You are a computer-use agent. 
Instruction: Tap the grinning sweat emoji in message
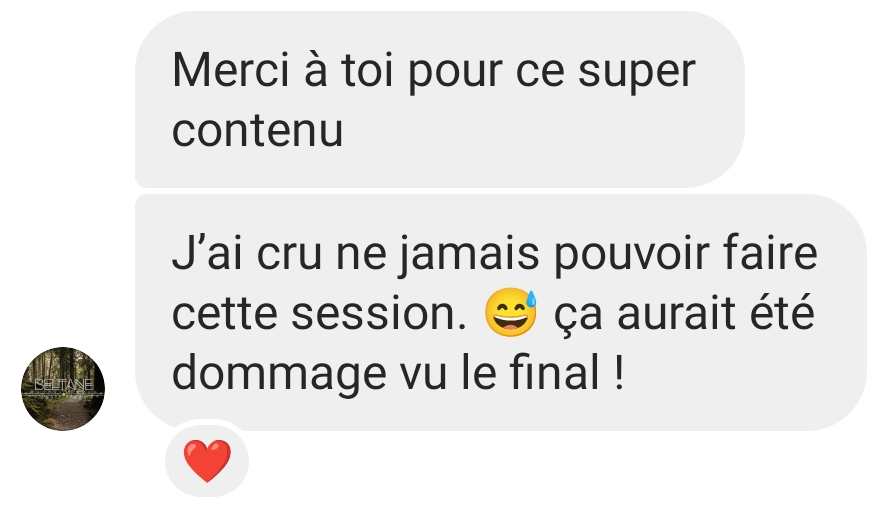click(x=511, y=313)
